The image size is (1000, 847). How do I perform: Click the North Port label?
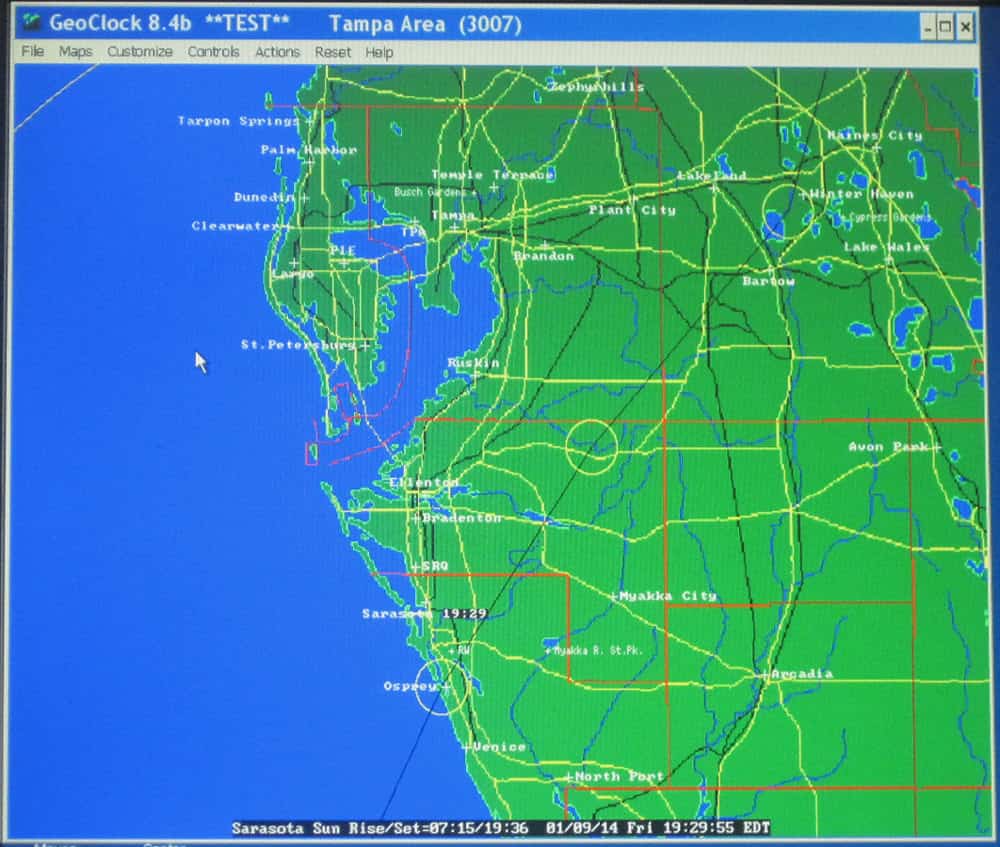tap(619, 777)
